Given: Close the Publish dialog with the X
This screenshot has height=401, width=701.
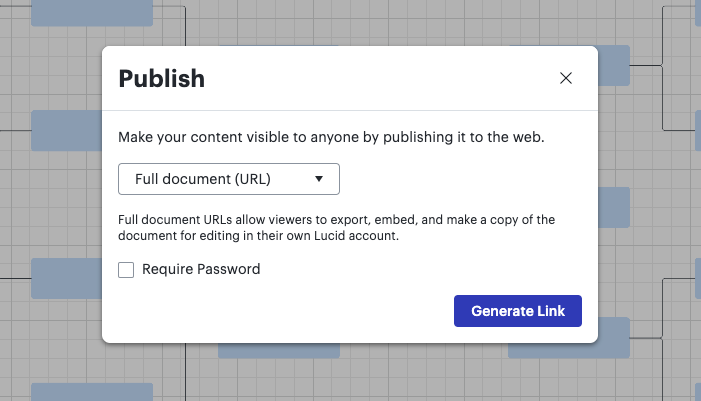Looking at the screenshot, I should pyautogui.click(x=566, y=78).
